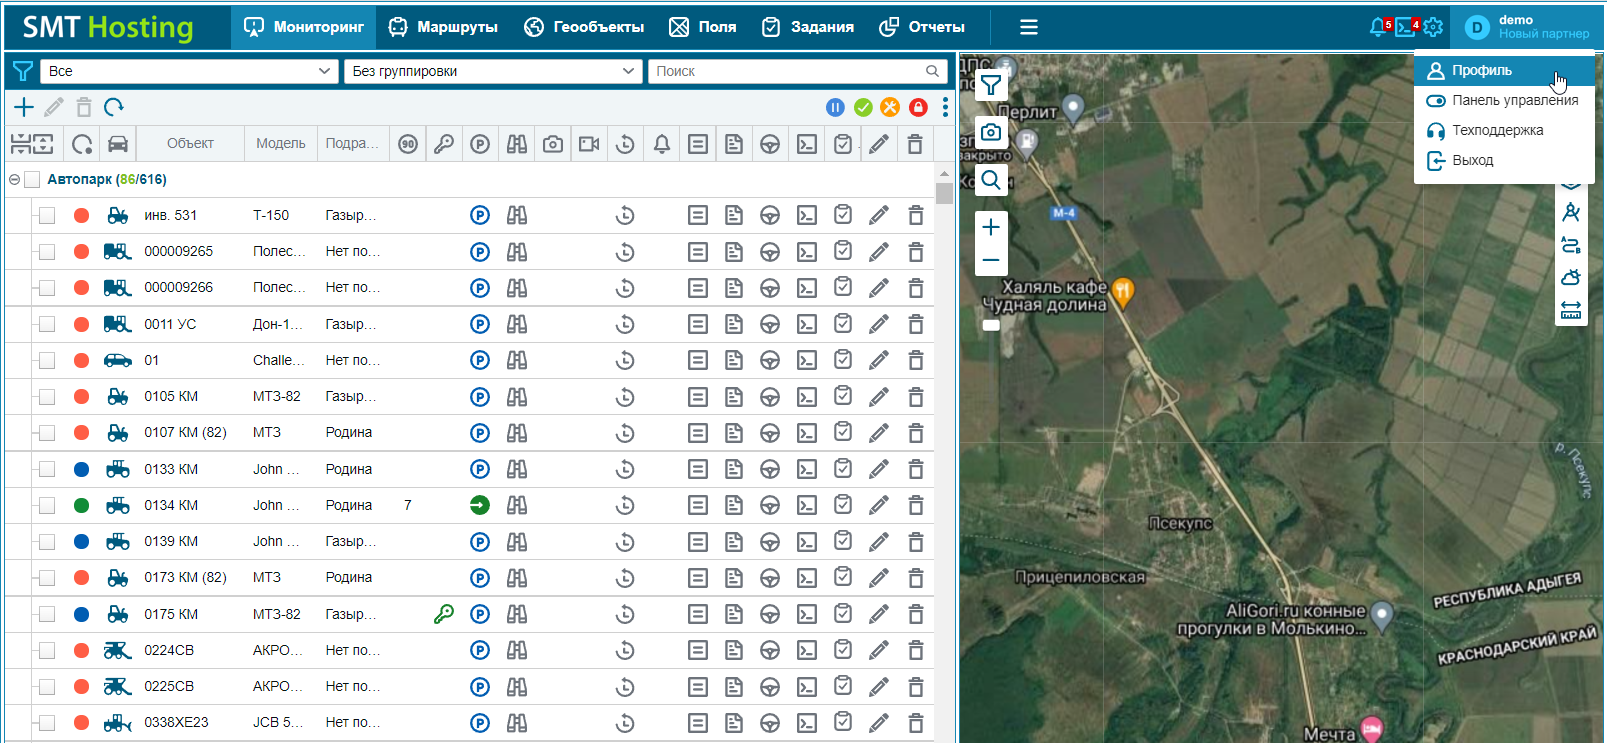This screenshot has width=1607, height=743.
Task: Check the box for 000009266
Action: pos(47,288)
